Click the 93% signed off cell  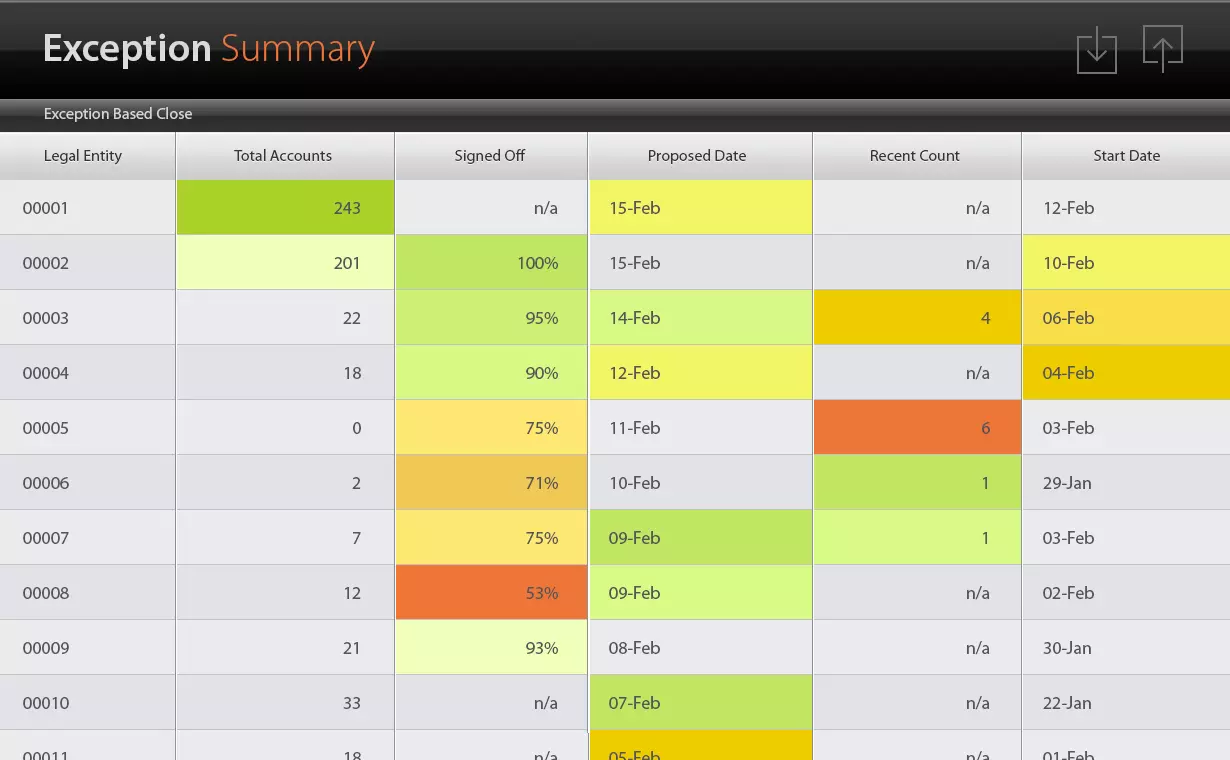pyautogui.click(x=491, y=648)
